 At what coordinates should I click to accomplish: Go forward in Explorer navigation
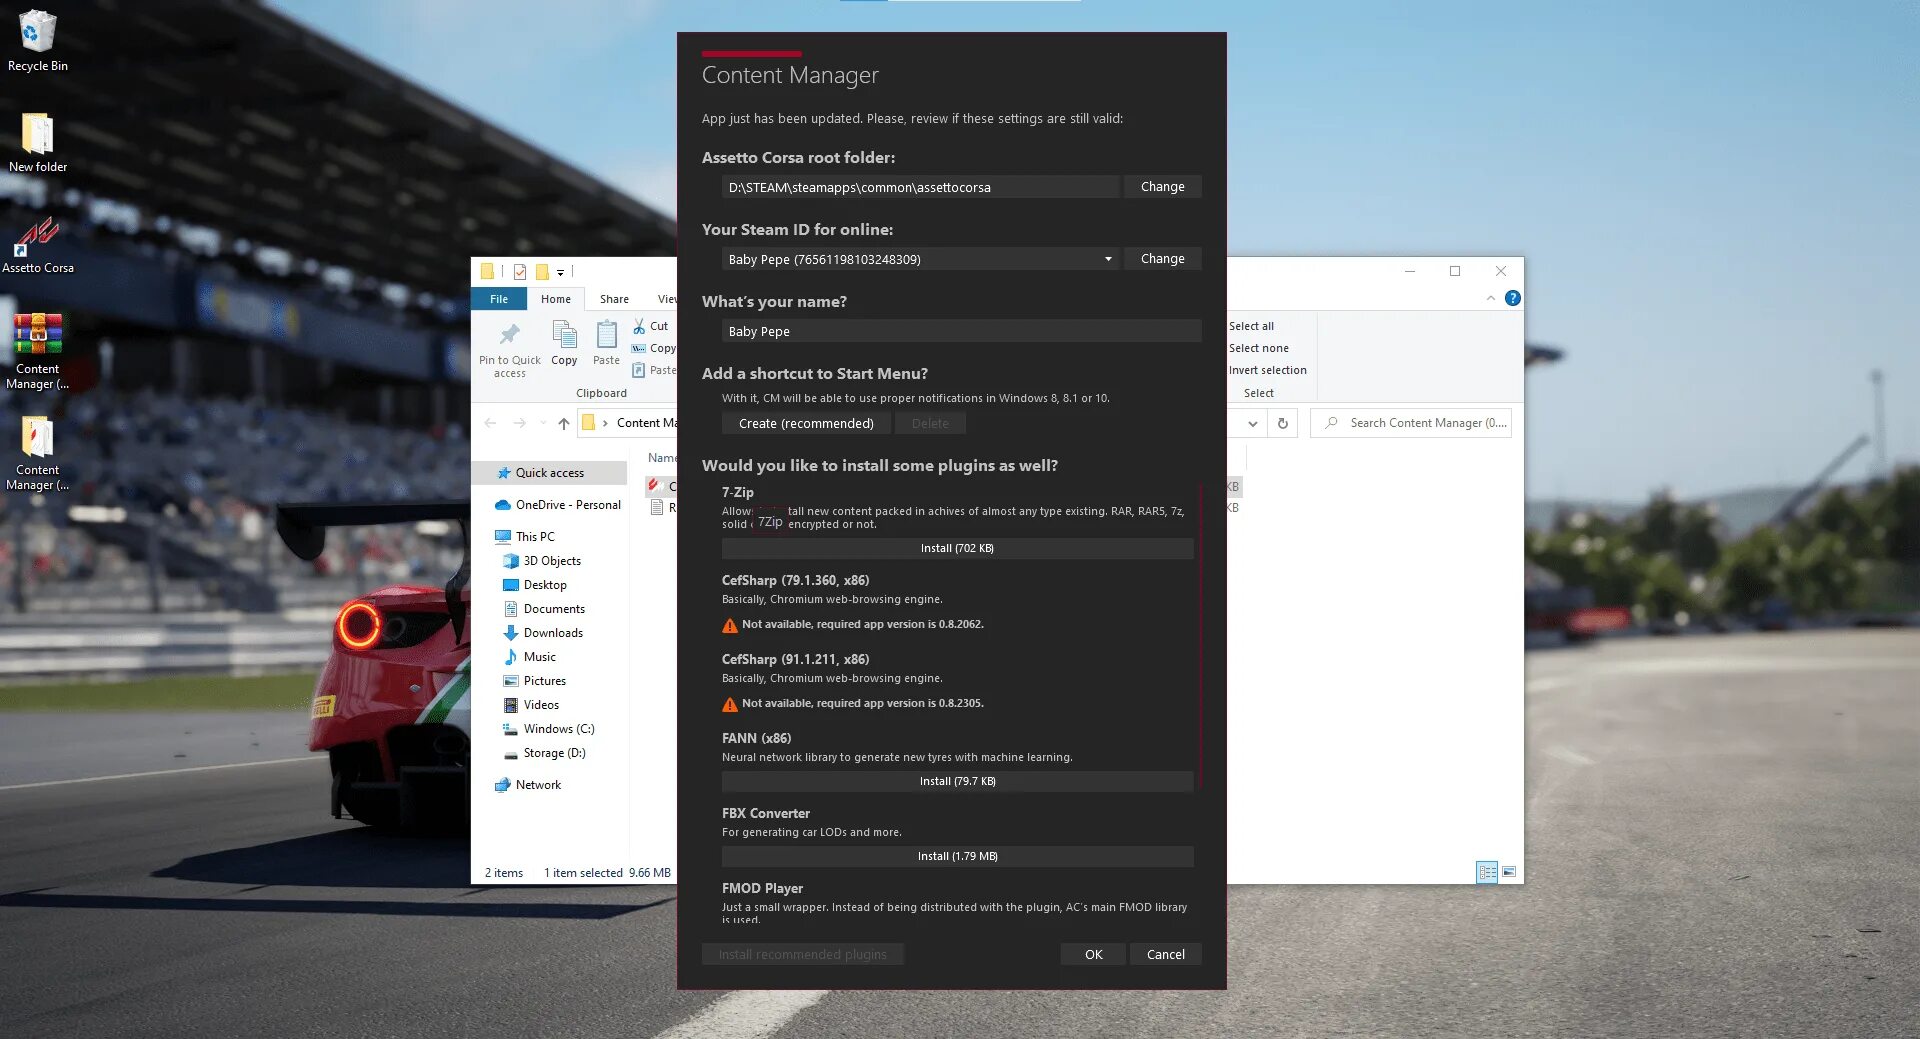click(x=519, y=423)
